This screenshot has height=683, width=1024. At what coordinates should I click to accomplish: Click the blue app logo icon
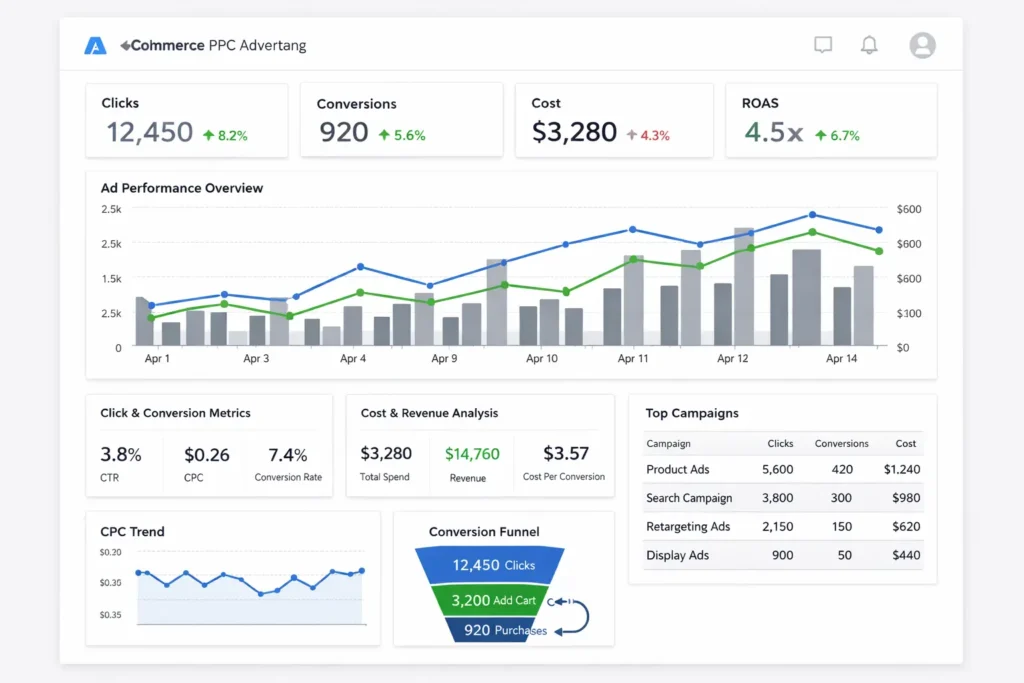pyautogui.click(x=95, y=46)
